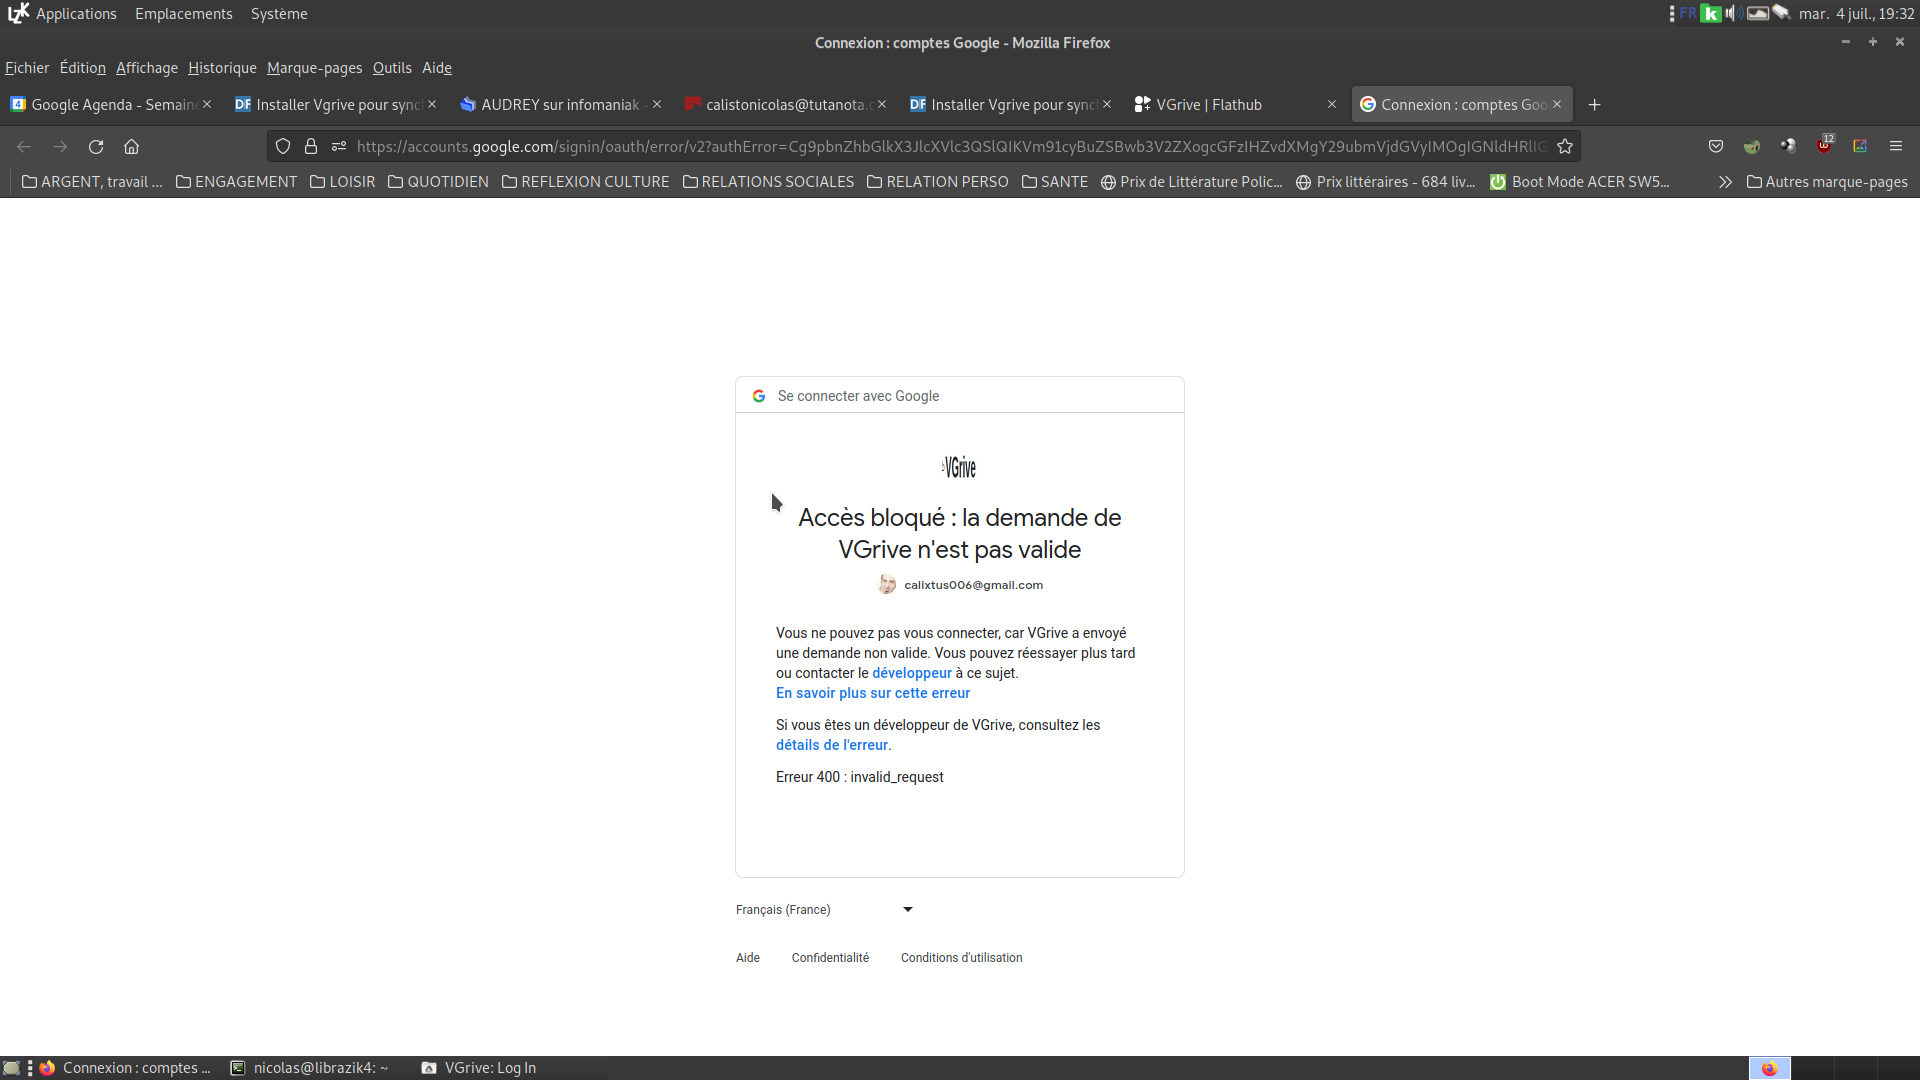Image resolution: width=1920 pixels, height=1080 pixels.
Task: Click the URL address field
Action: [x=950, y=147]
